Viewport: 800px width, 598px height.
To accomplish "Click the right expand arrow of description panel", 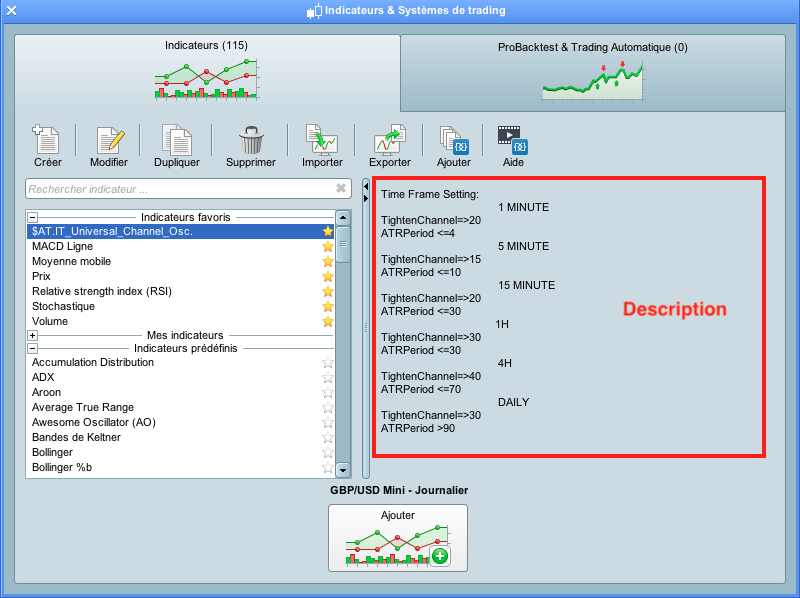I will pyautogui.click(x=366, y=198).
